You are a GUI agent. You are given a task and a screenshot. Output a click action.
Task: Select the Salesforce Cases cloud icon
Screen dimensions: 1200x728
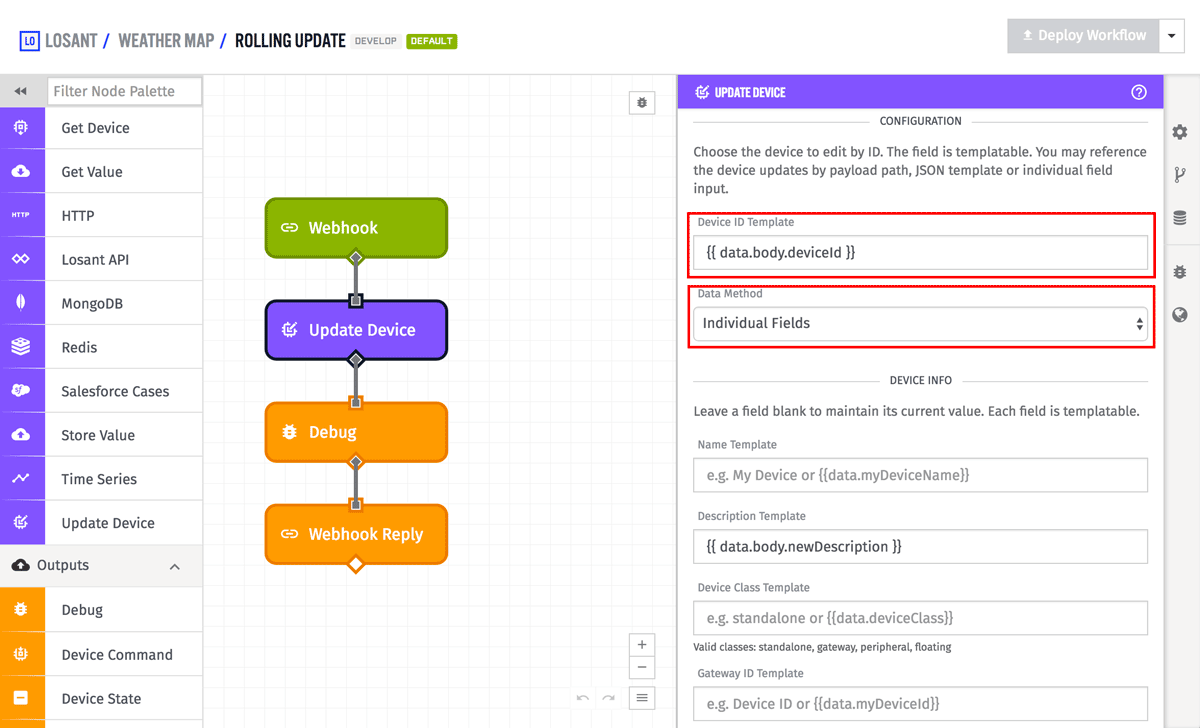(x=22, y=391)
